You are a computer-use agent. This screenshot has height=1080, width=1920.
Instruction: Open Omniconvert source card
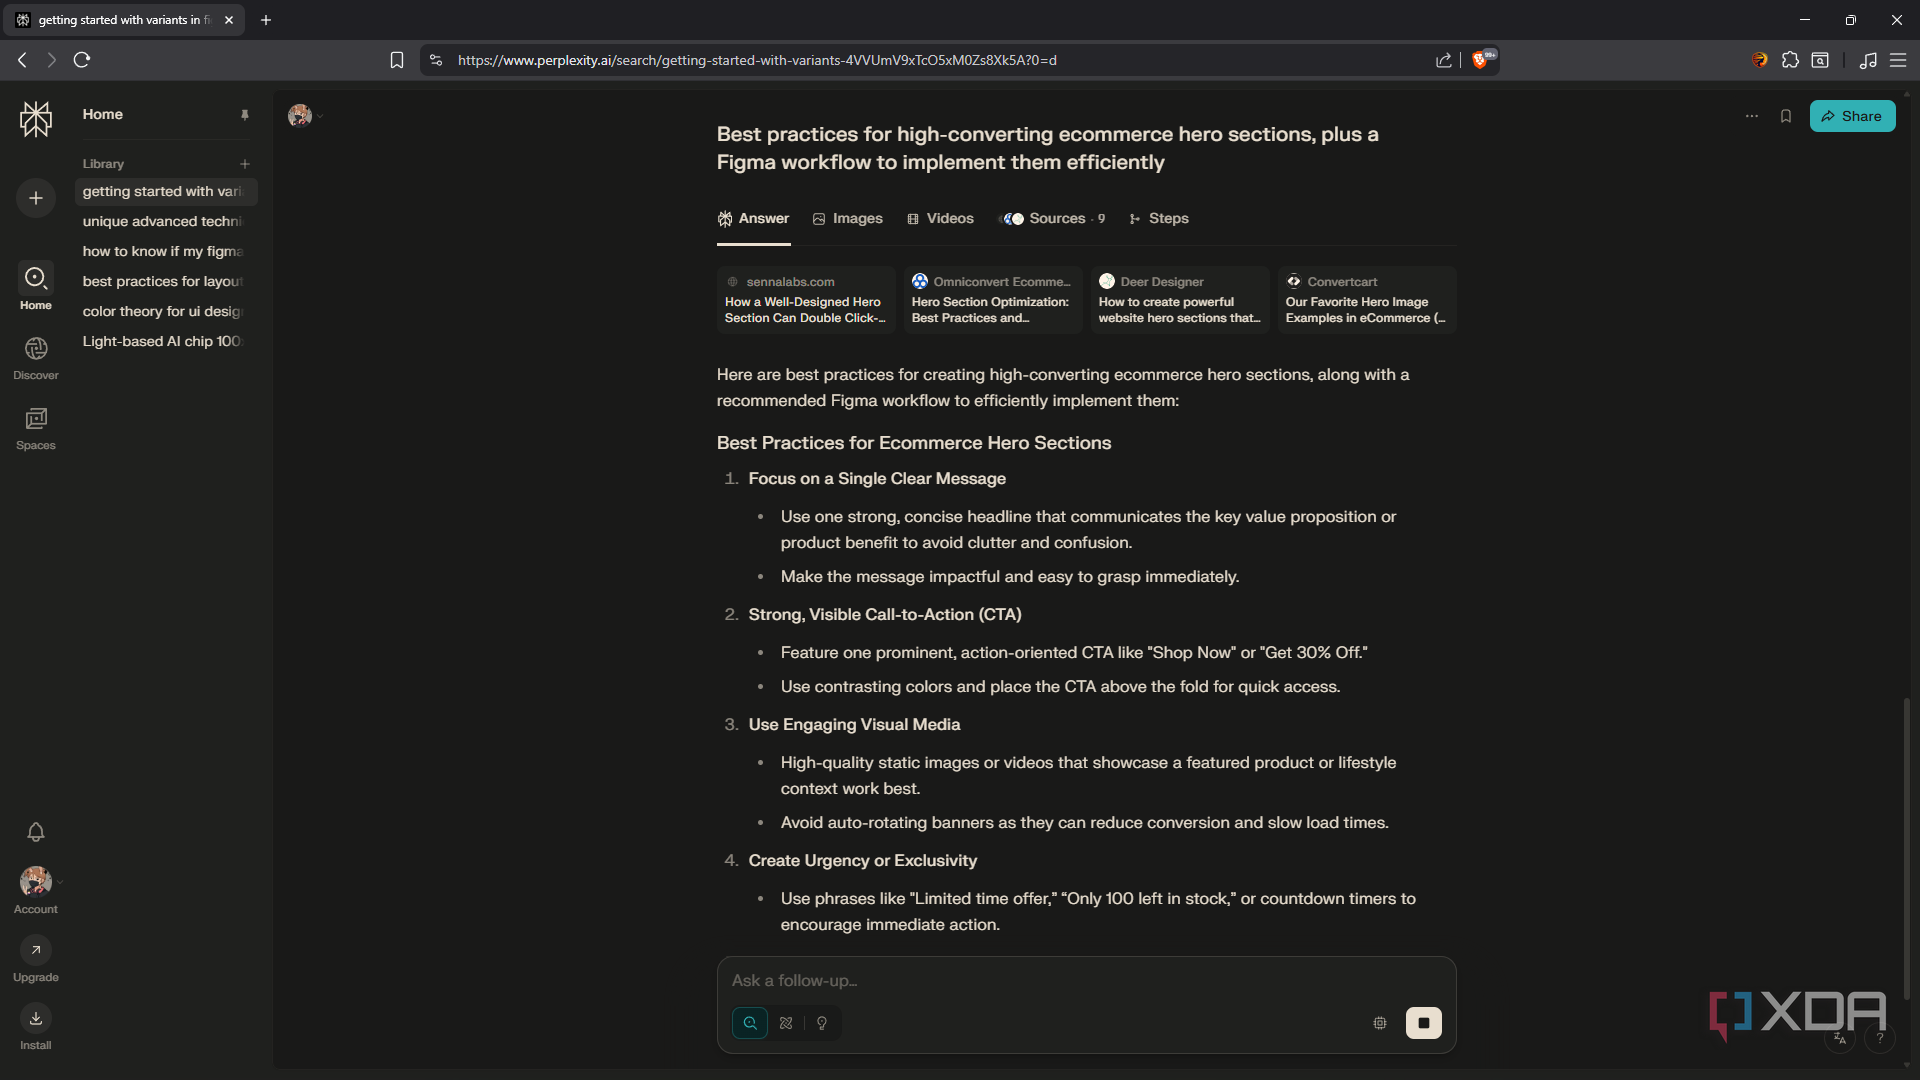tap(993, 299)
